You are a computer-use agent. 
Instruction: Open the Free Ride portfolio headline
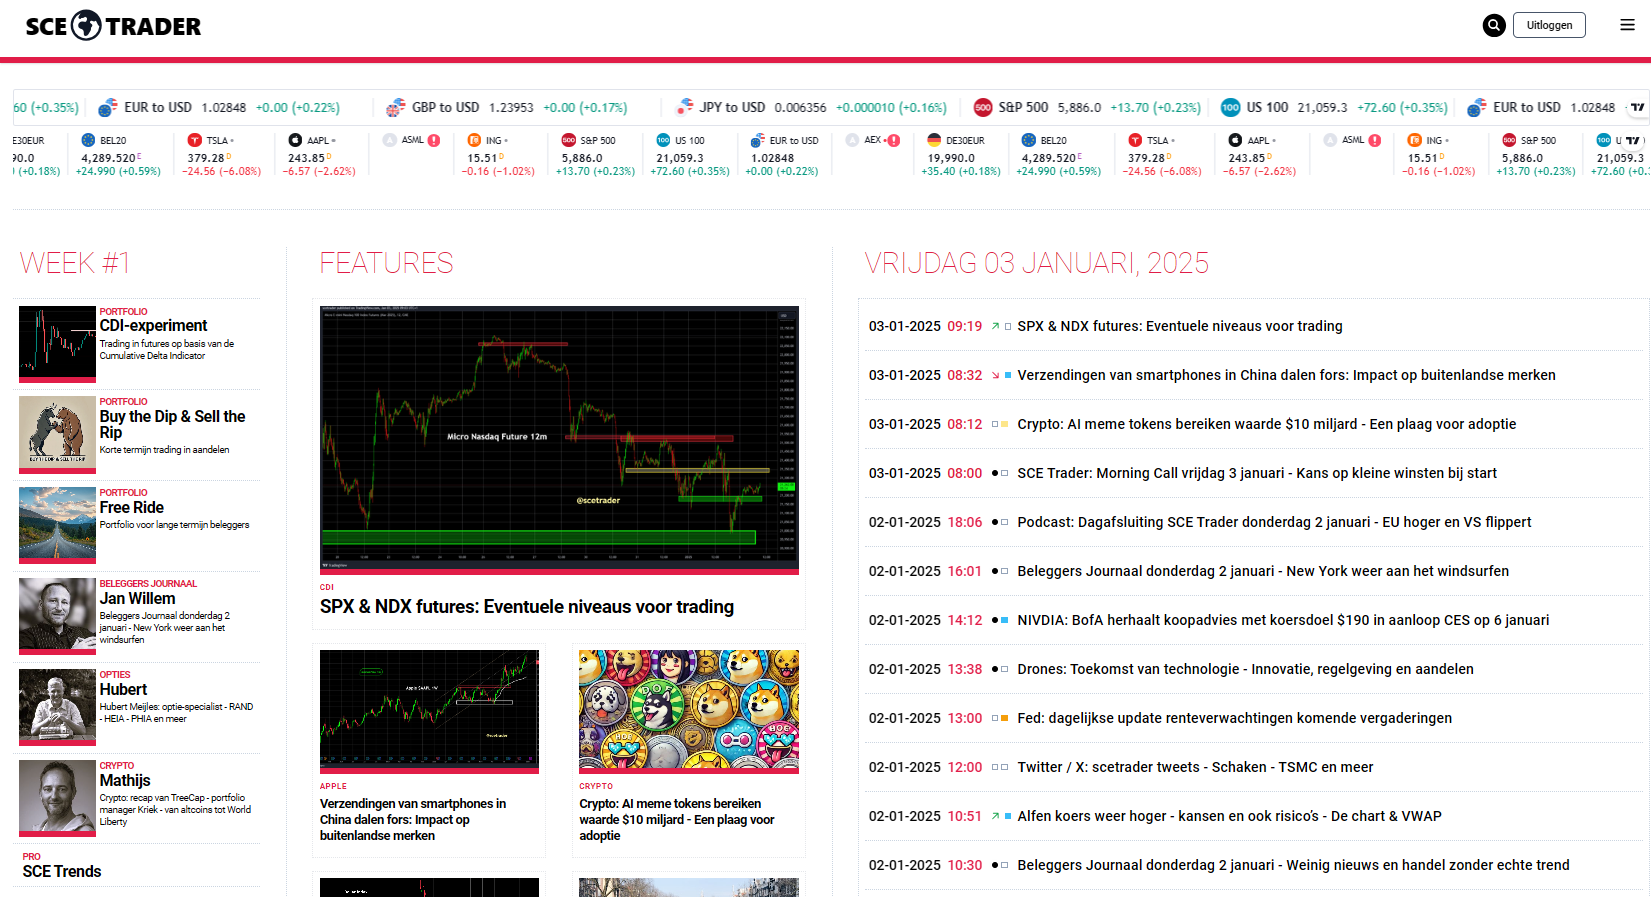pos(131,507)
